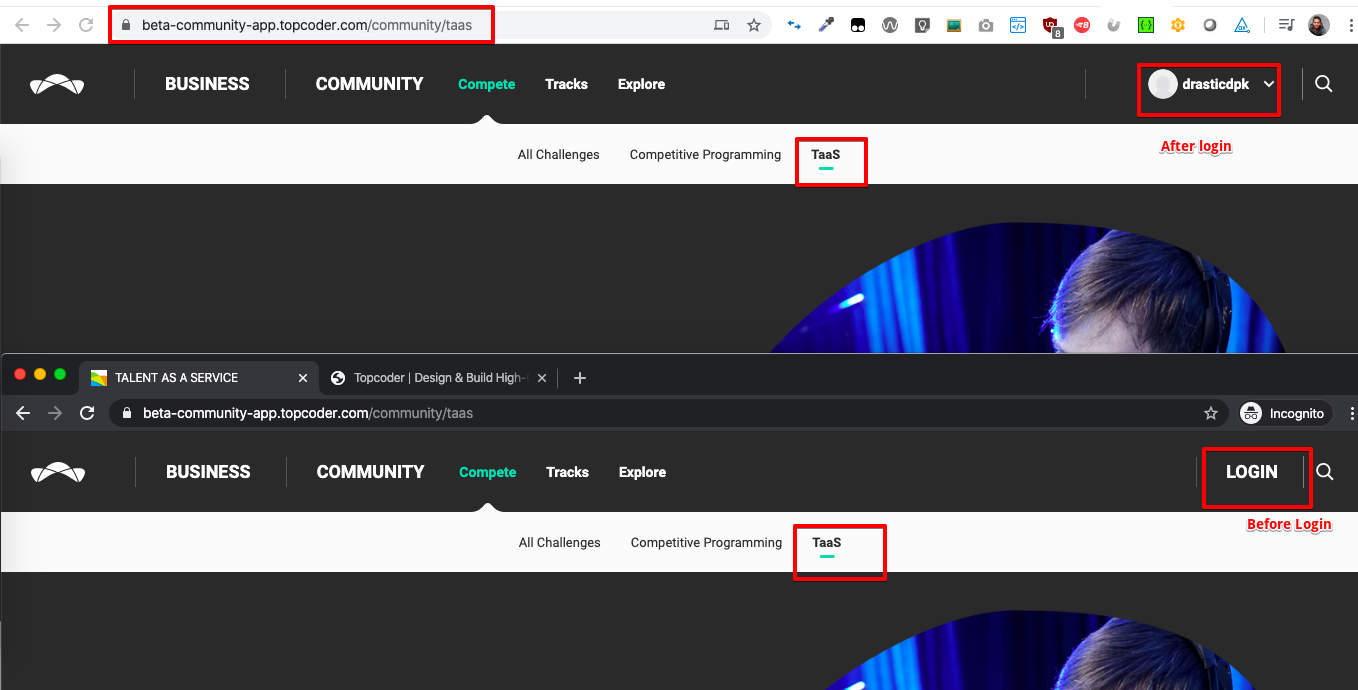1358x690 pixels.
Task: Switch to the Topcoder | Design & Build tab
Action: click(x=440, y=378)
